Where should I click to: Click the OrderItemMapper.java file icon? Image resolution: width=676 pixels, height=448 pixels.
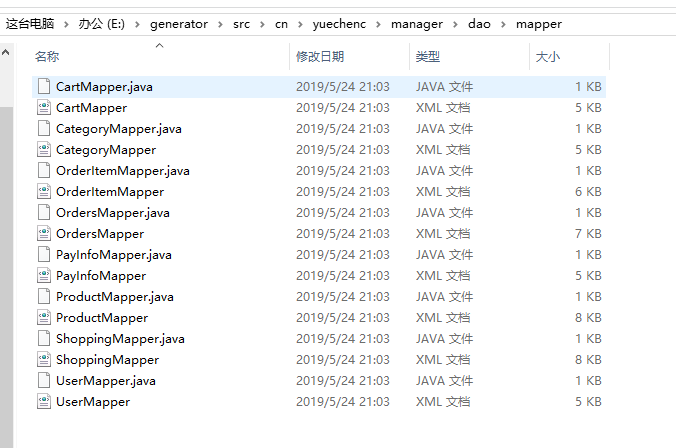coord(44,170)
